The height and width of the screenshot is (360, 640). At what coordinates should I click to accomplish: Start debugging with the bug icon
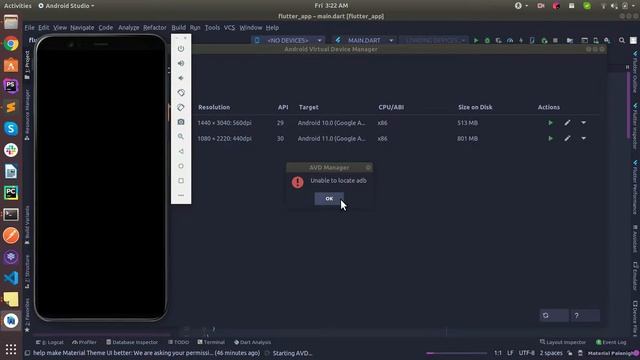pyautogui.click(x=487, y=40)
